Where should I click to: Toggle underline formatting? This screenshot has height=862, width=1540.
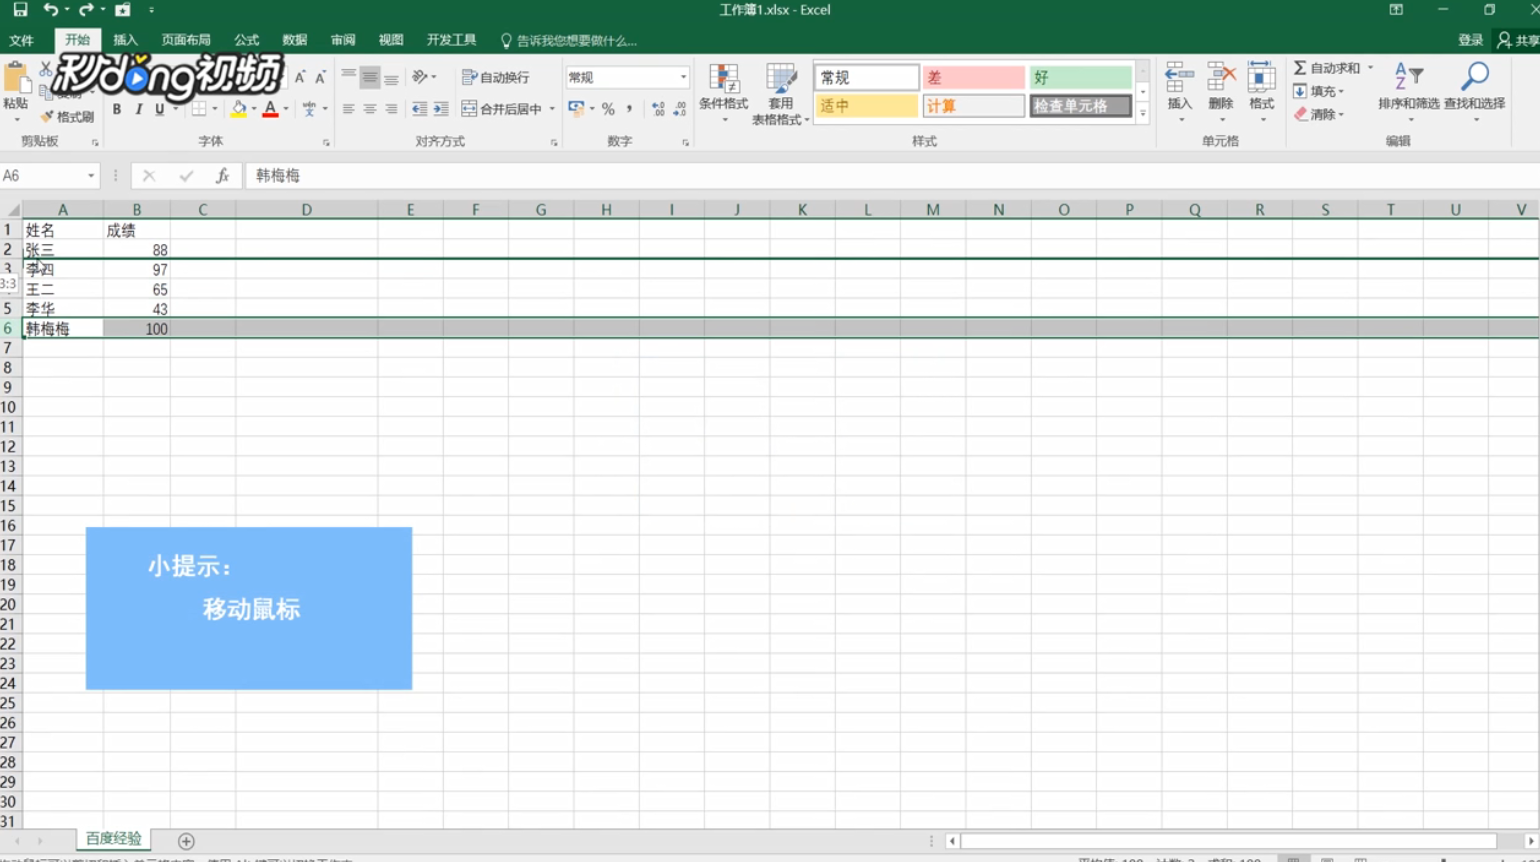(x=159, y=109)
